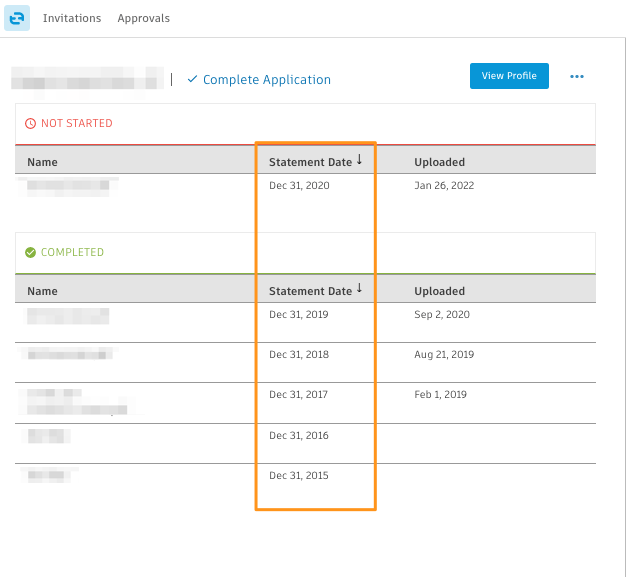
Task: Sort Not Started table by Statement Date arrow
Action: point(359,159)
